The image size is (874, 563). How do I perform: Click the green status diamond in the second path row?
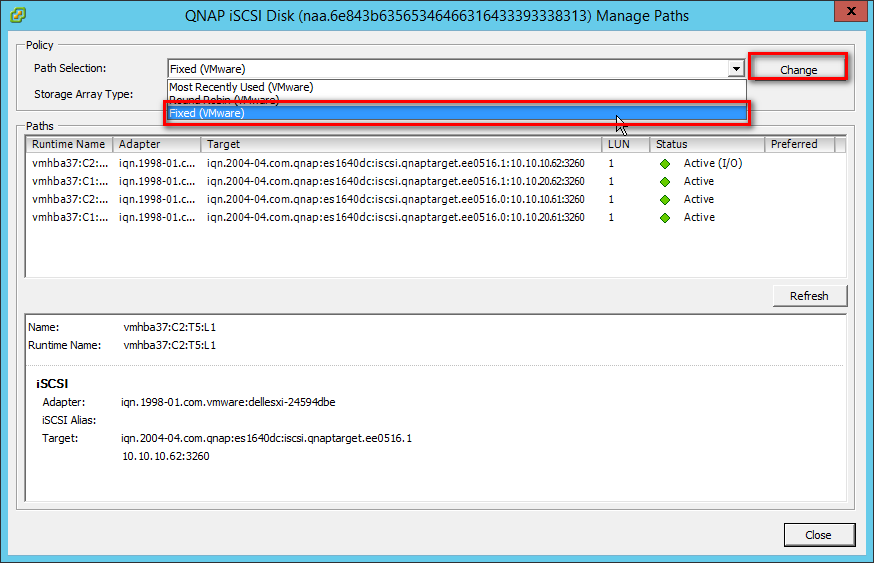665,181
